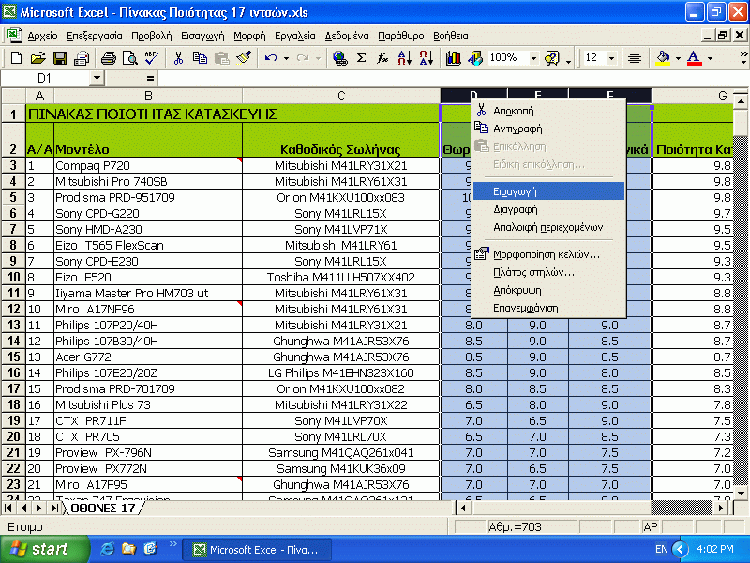Screen dimensions: 750x563
Task: Click the Redo arrow icon
Action: (302, 58)
